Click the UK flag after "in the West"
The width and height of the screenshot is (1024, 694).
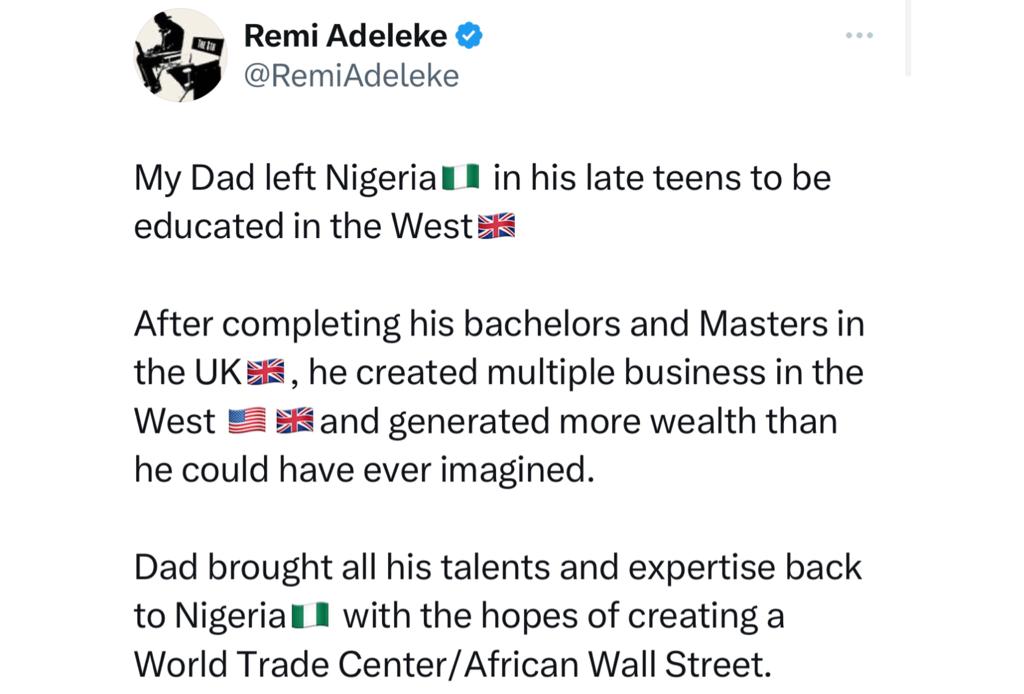(496, 227)
